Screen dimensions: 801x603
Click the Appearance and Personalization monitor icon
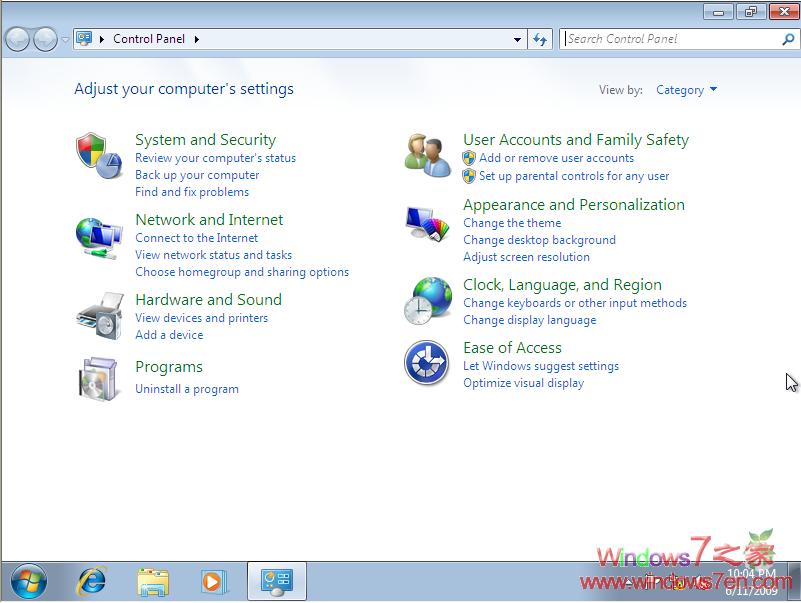[428, 222]
